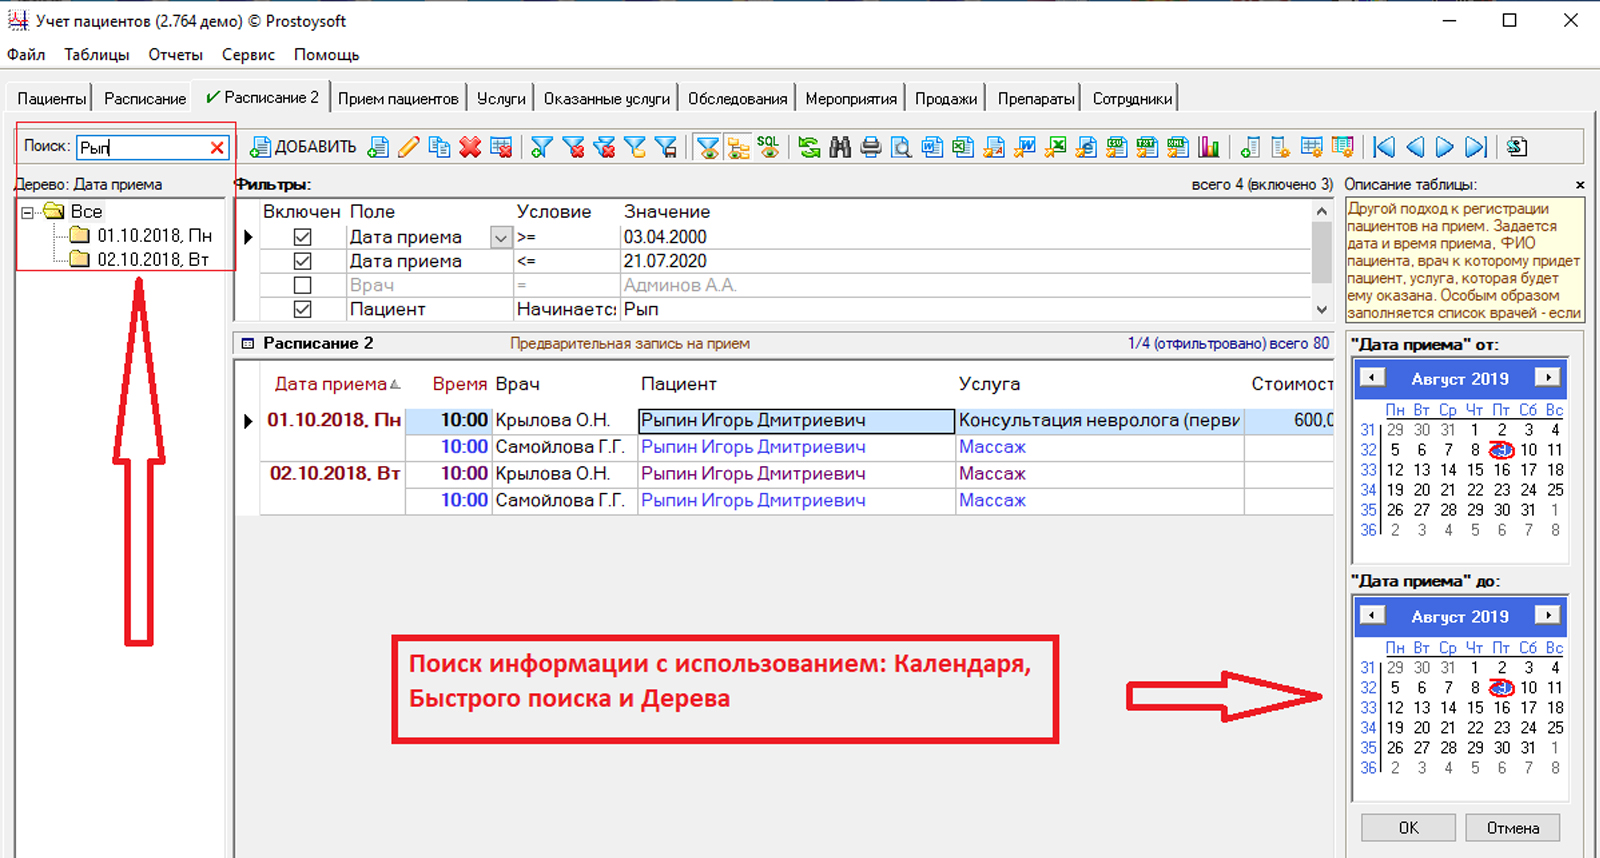
Task: Click the print preview magnifier icon
Action: tap(901, 147)
